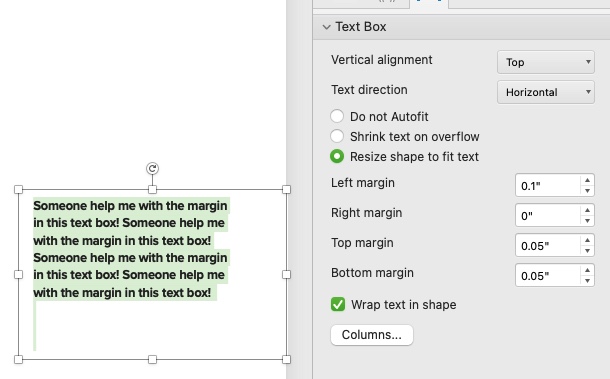Image resolution: width=610 pixels, height=379 pixels.
Task: Open the Columns dialog button
Action: pyautogui.click(x=372, y=335)
